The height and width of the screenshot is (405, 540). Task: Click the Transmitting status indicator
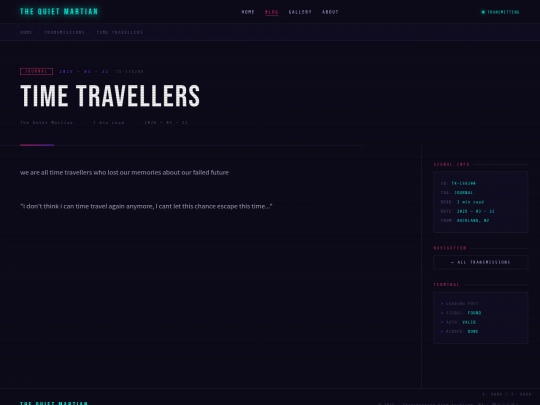coord(500,12)
